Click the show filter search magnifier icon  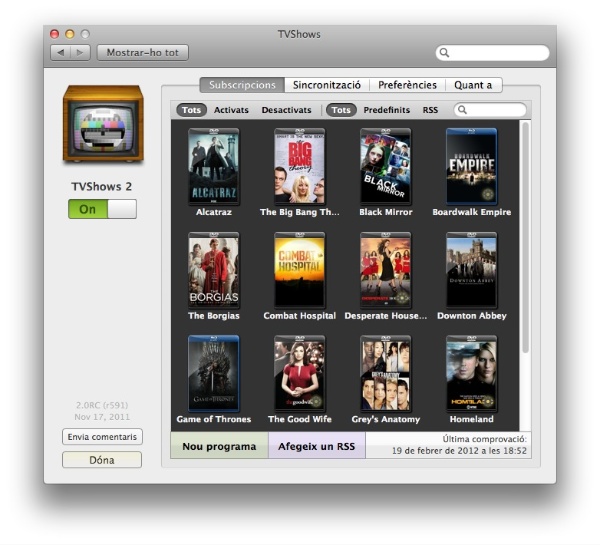point(462,110)
